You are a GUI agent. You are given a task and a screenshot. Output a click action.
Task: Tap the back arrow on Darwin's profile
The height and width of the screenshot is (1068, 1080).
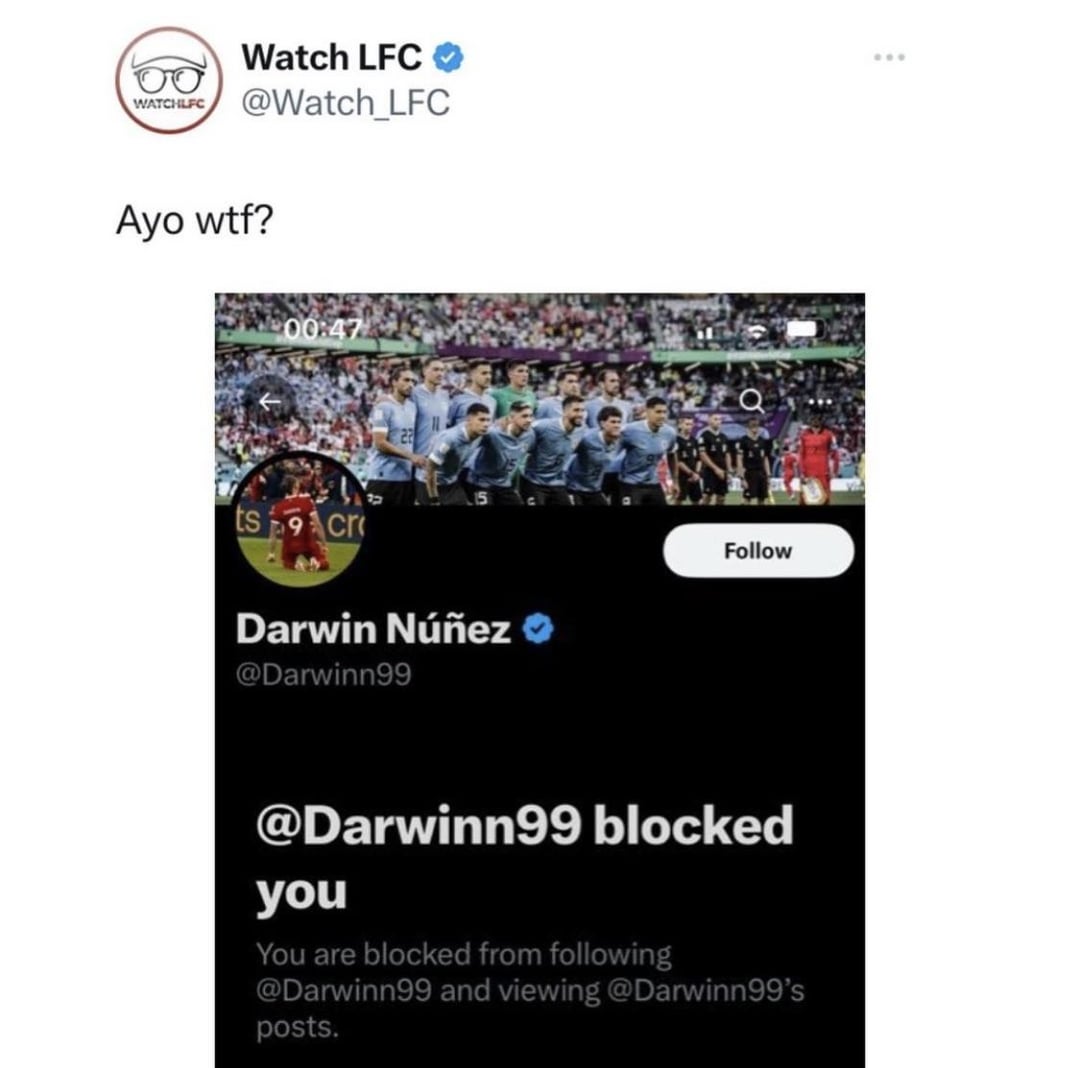pyautogui.click(x=269, y=401)
